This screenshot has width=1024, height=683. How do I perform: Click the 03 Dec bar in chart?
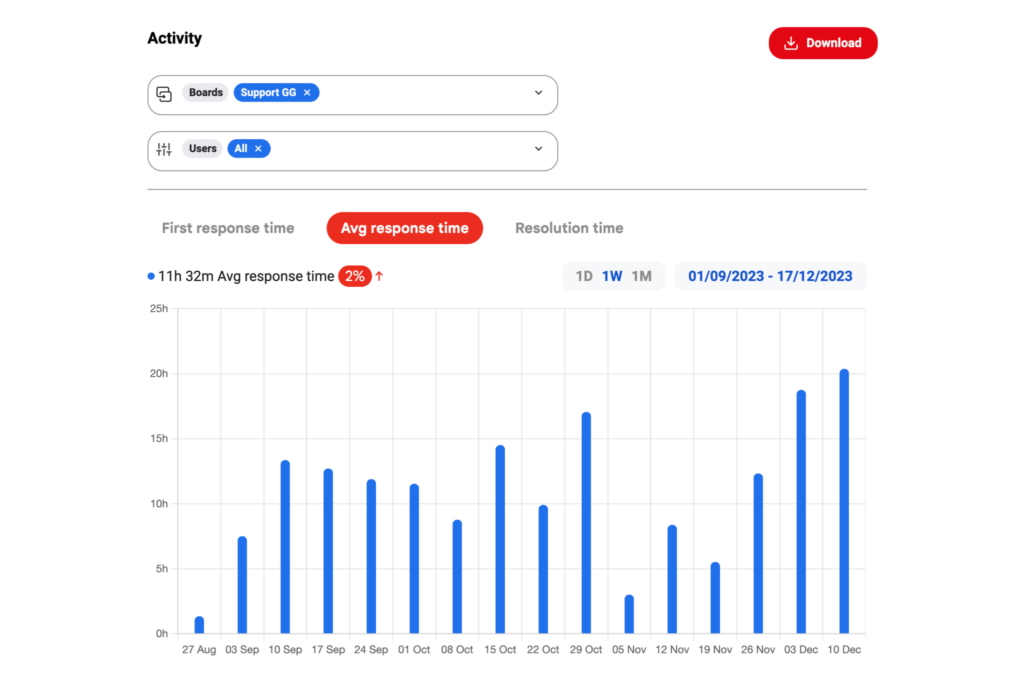coord(801,512)
